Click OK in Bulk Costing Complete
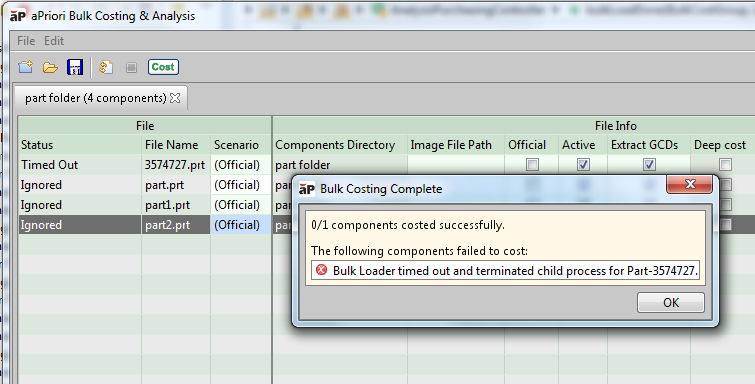This screenshot has width=755, height=384. point(671,303)
